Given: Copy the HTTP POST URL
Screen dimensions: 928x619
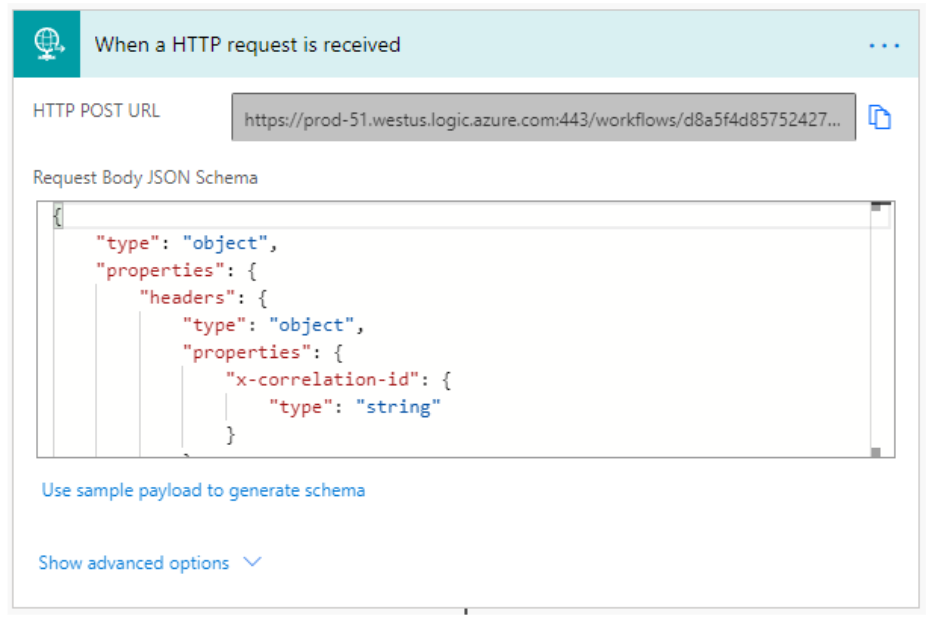Looking at the screenshot, I should click(x=880, y=117).
